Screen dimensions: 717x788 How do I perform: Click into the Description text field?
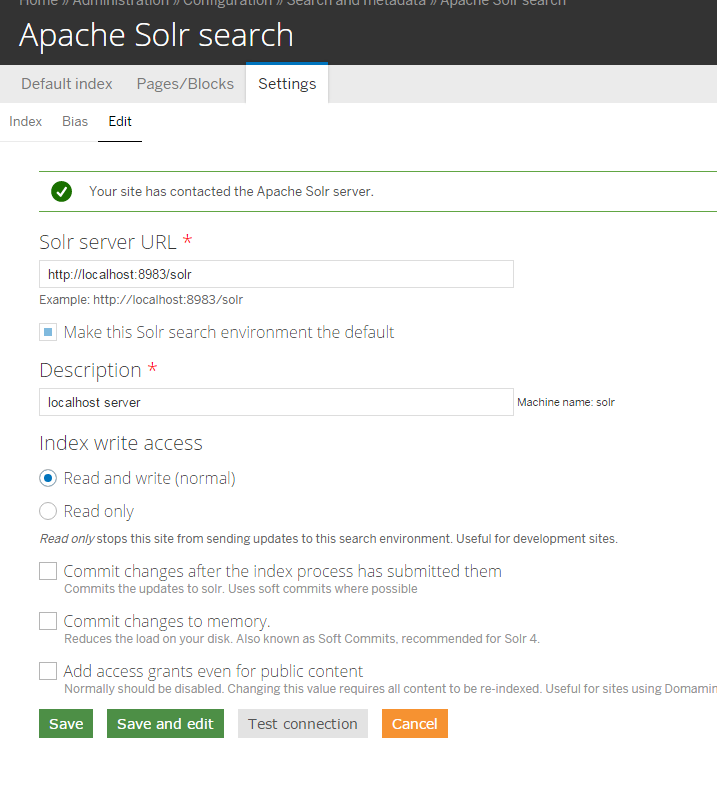pyautogui.click(x=276, y=402)
